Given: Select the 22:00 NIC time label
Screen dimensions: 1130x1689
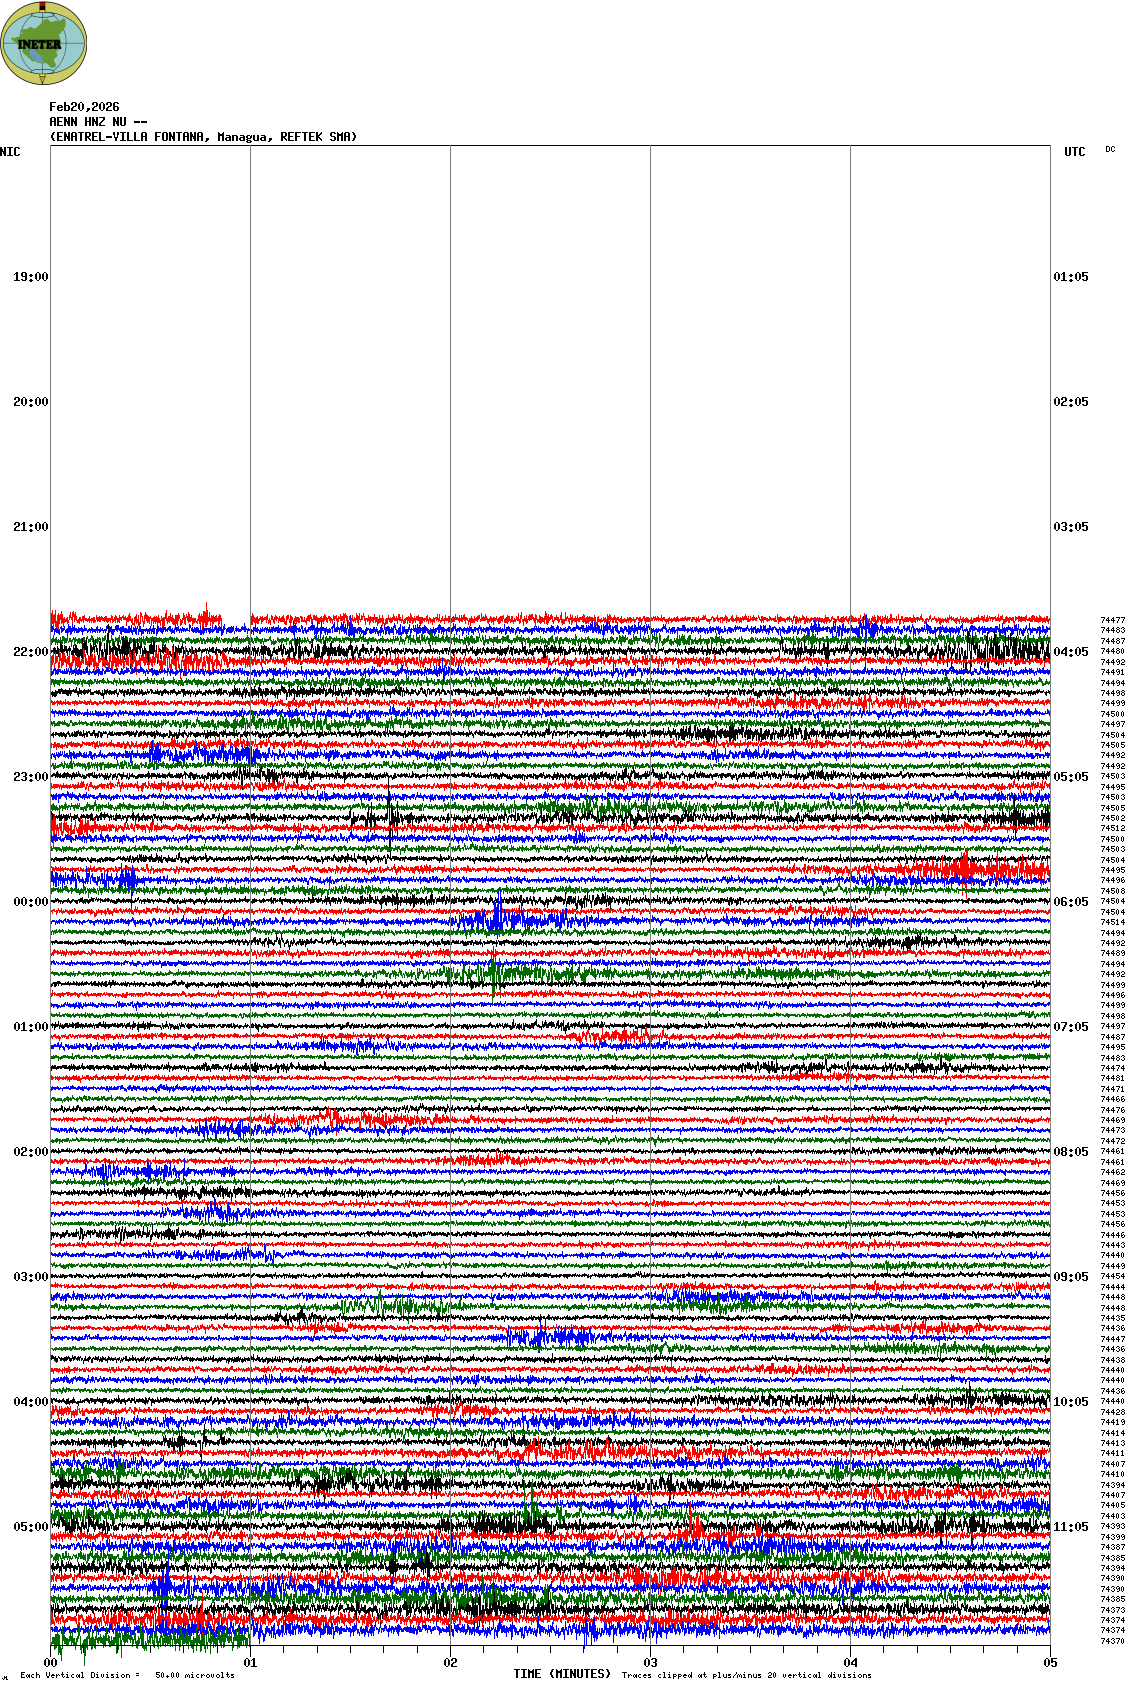Looking at the screenshot, I should [30, 652].
